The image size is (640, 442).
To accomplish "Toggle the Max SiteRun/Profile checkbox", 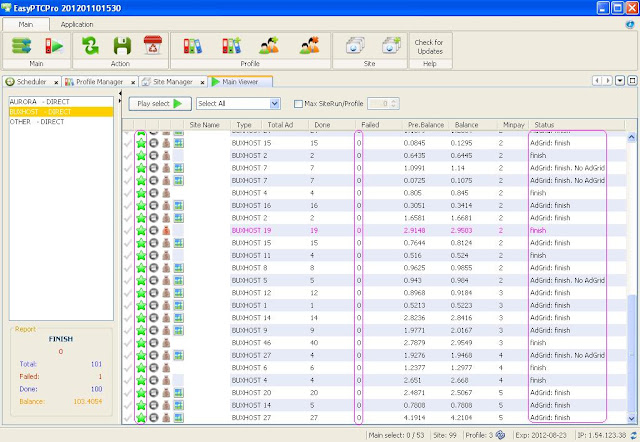I will point(298,104).
